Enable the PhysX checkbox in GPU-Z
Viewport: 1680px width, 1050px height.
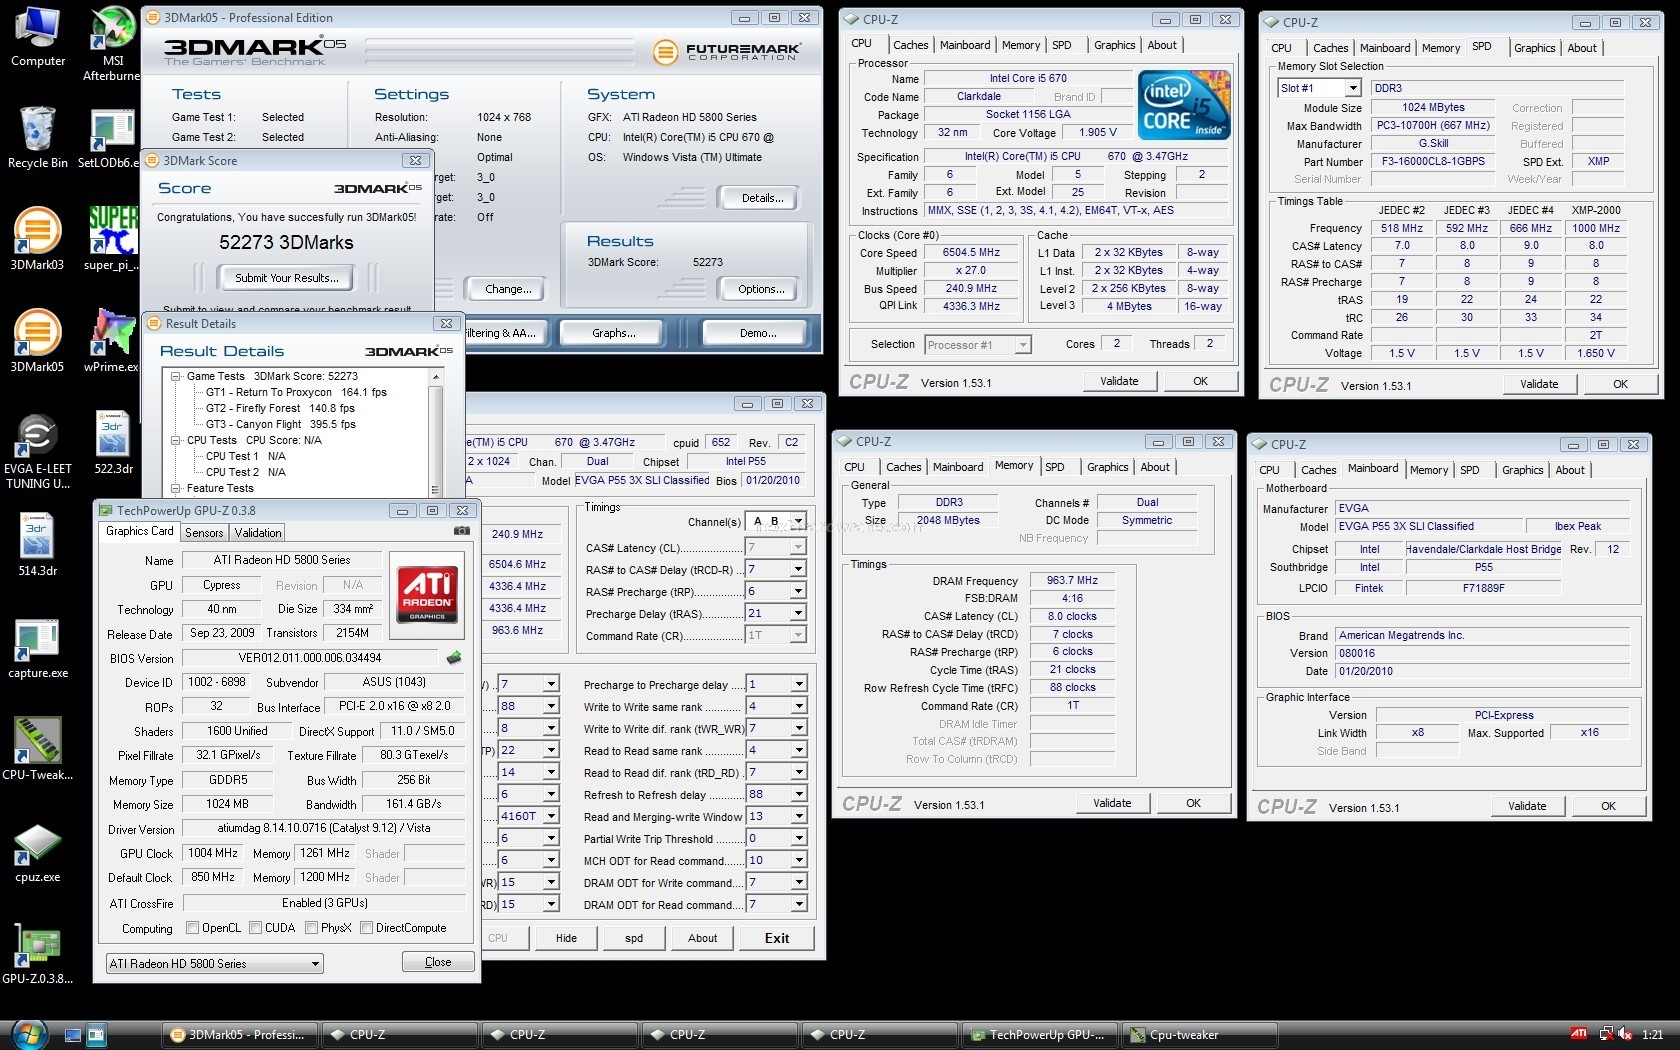coord(311,928)
